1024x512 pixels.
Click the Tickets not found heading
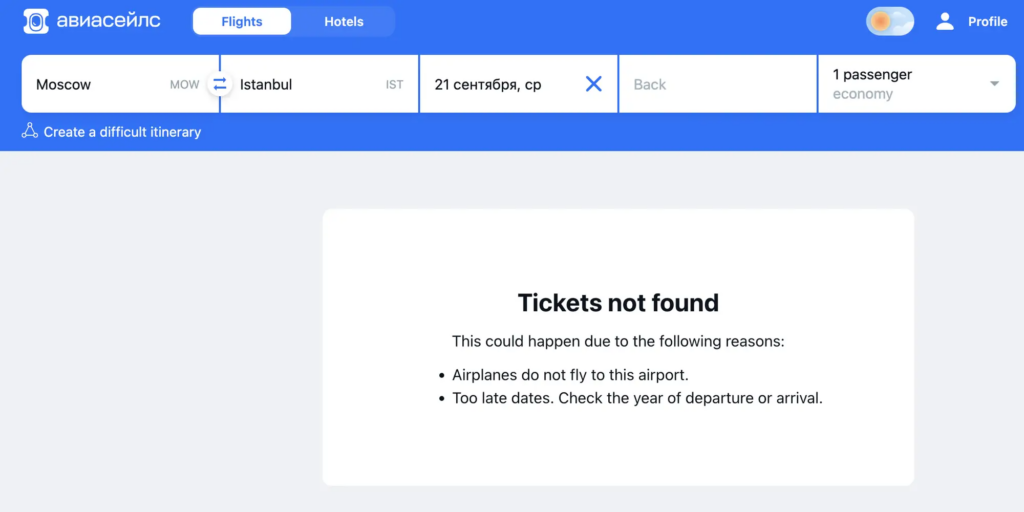(618, 303)
